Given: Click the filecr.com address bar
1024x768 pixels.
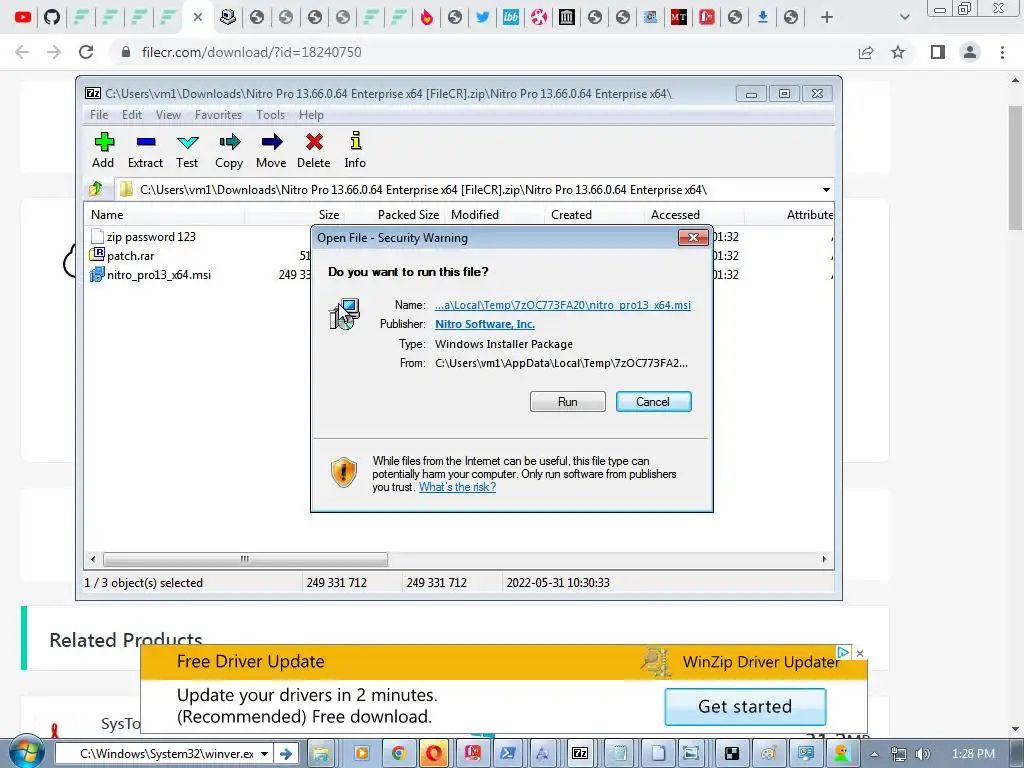Looking at the screenshot, I should click(483, 52).
